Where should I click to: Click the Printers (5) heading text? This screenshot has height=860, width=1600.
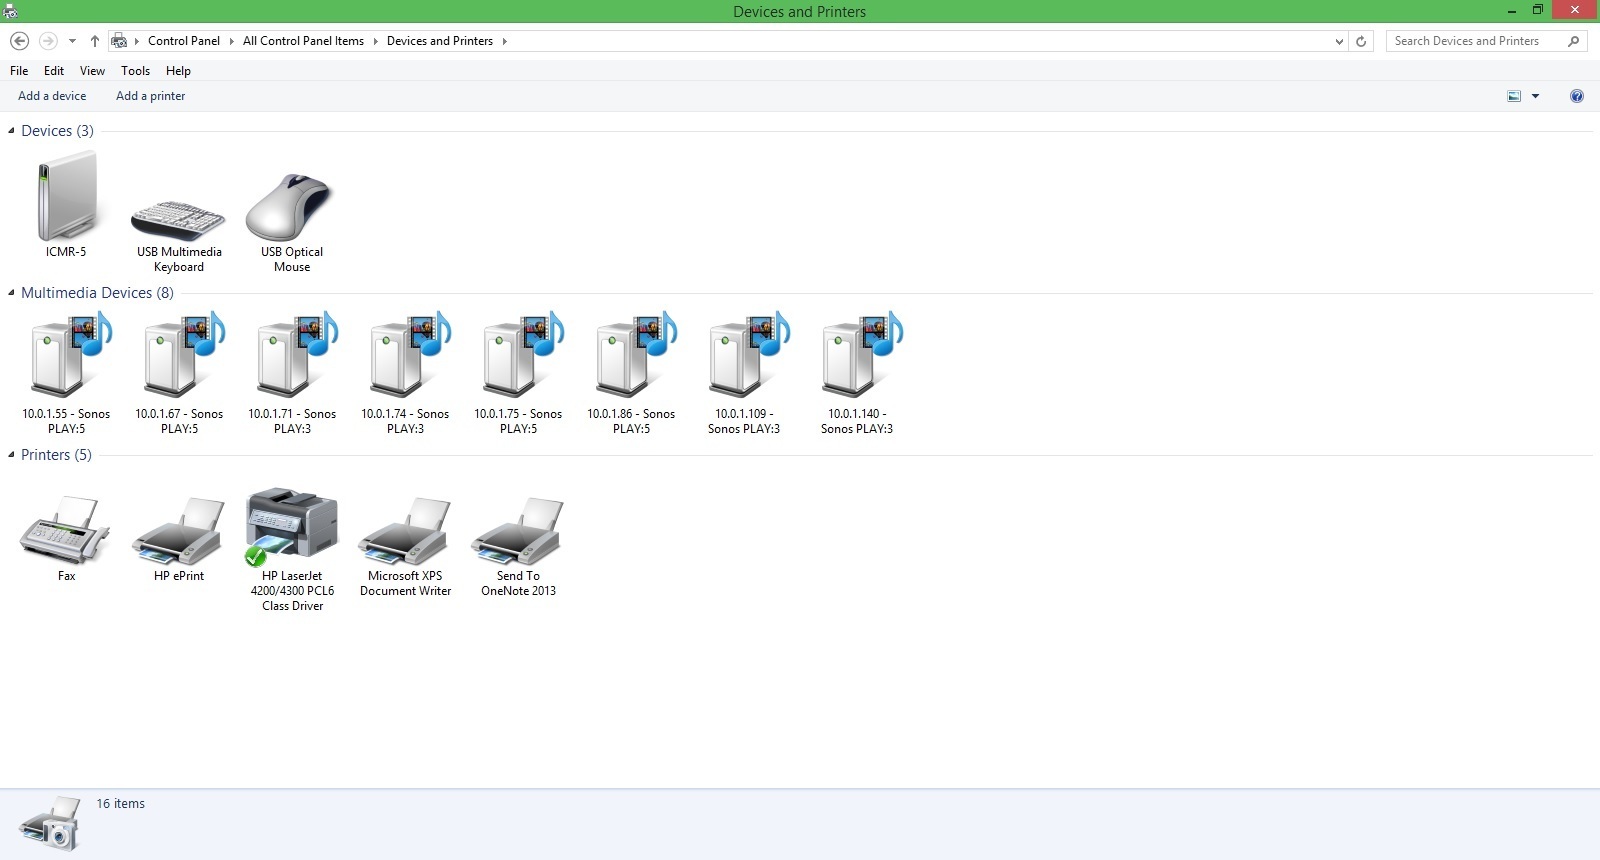click(x=56, y=455)
